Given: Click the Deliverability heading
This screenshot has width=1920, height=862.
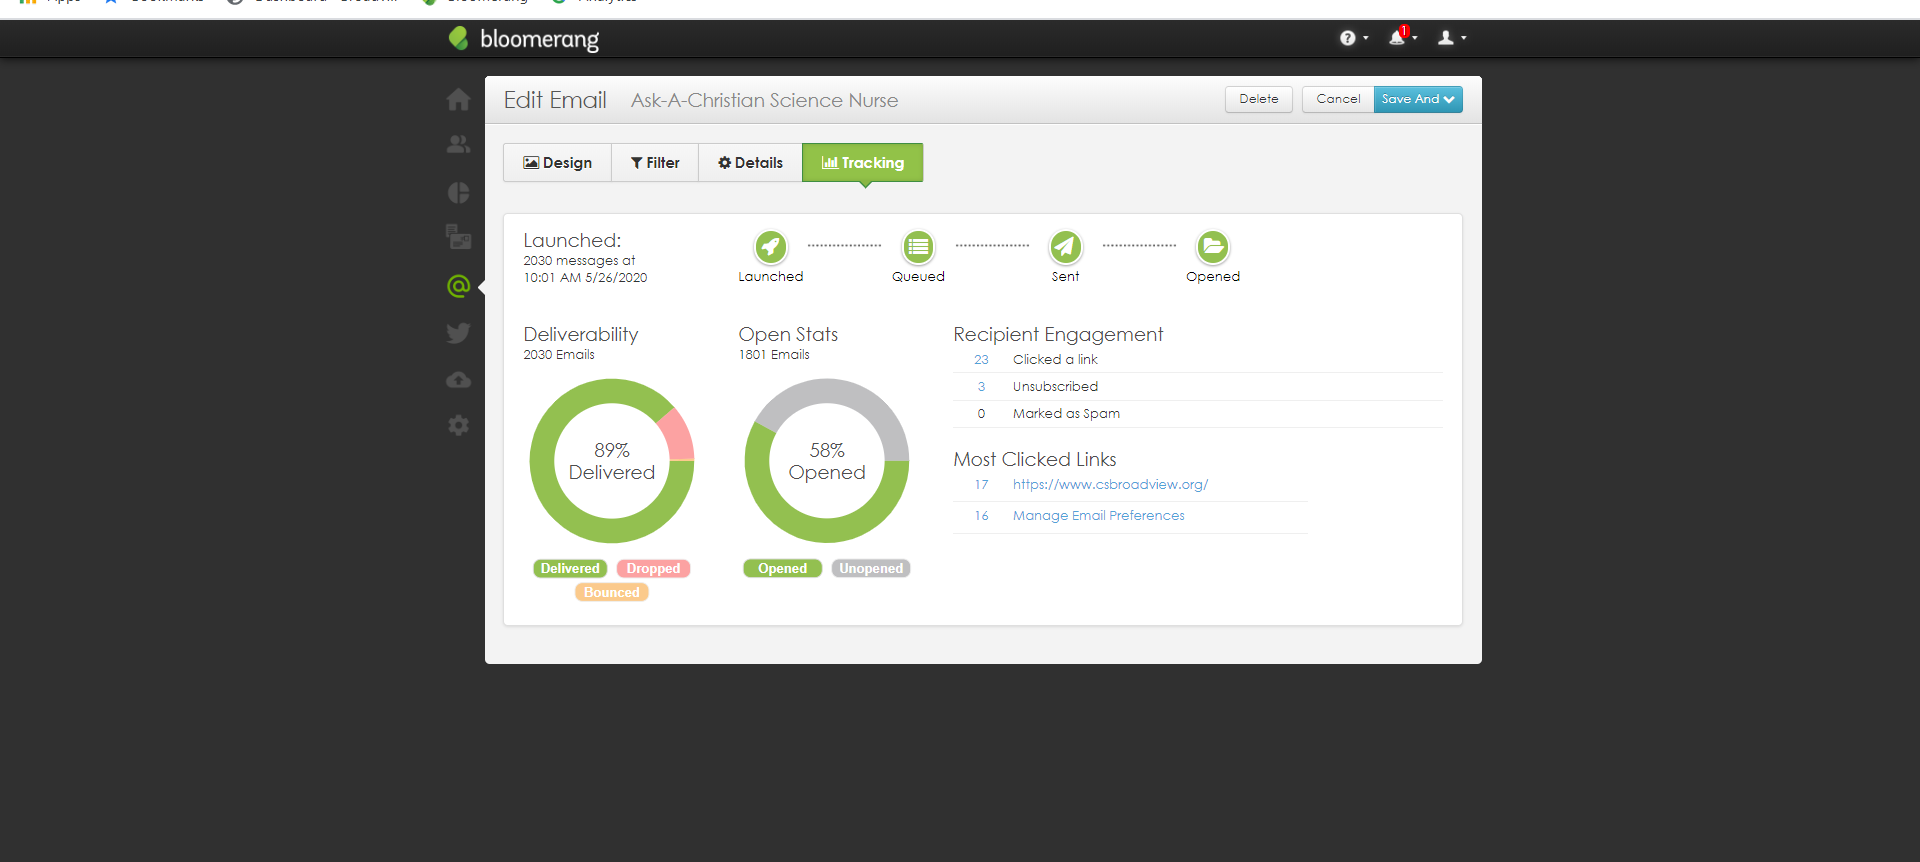Looking at the screenshot, I should 581,334.
